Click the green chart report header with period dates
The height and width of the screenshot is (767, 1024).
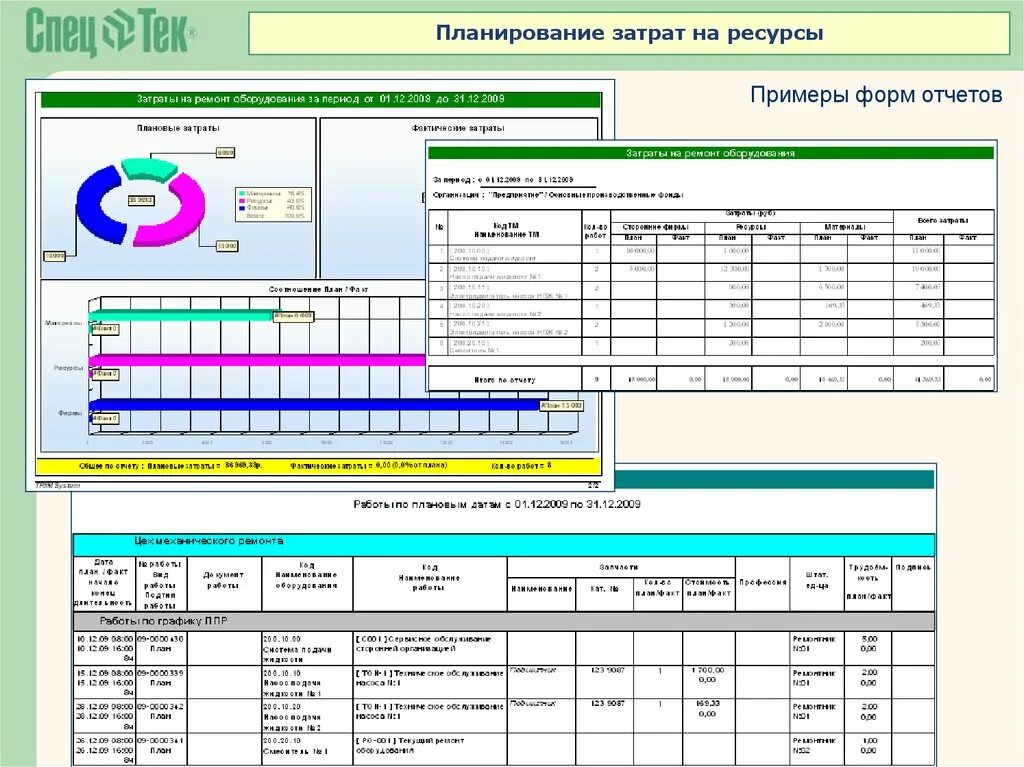pyautogui.click(x=321, y=99)
